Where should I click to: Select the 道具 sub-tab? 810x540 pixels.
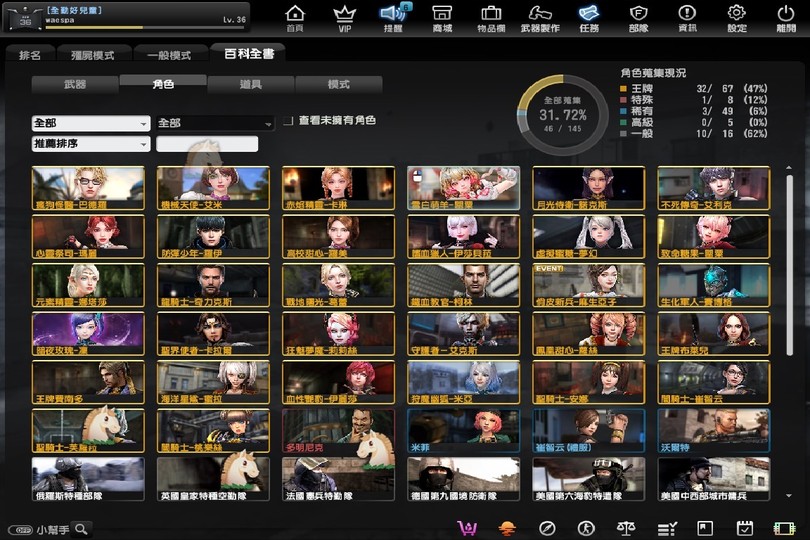click(x=252, y=85)
